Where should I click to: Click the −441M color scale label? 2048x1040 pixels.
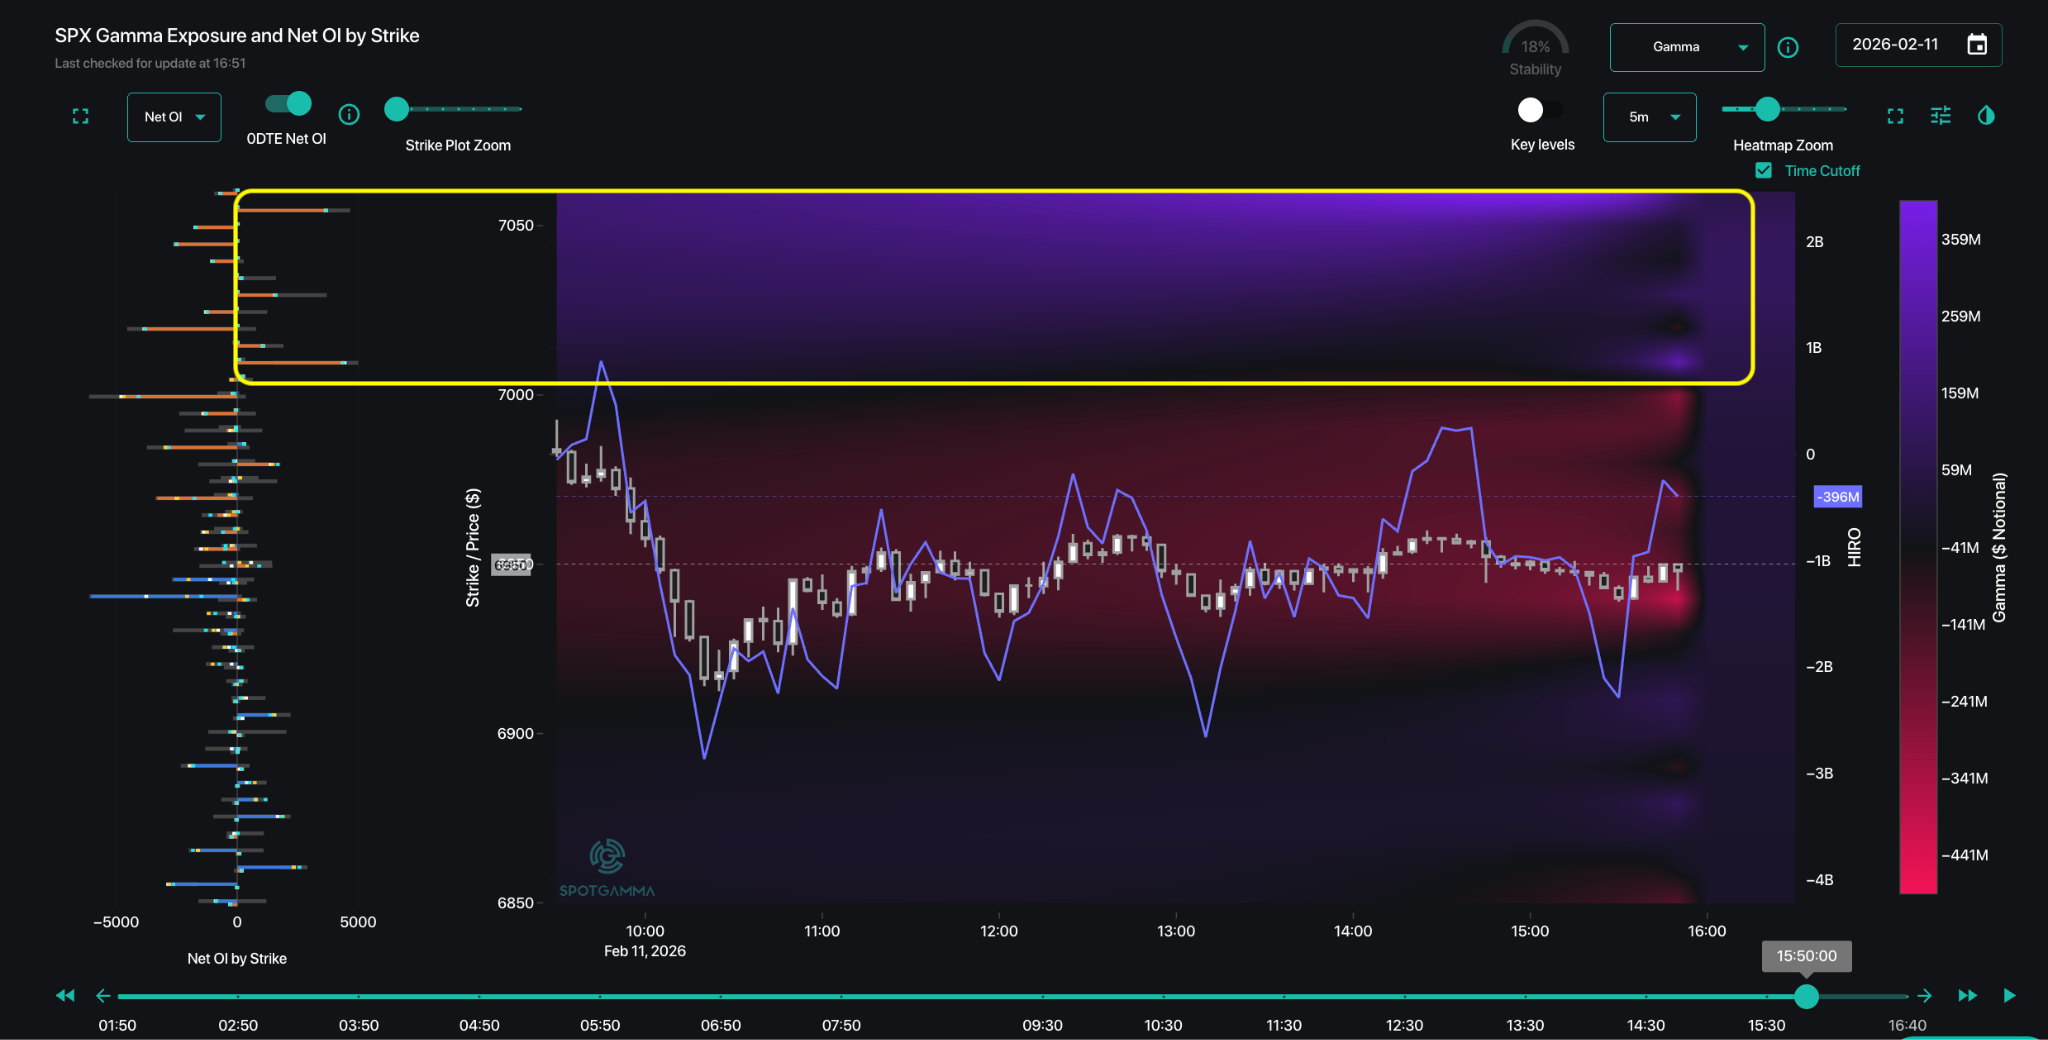tap(1964, 856)
